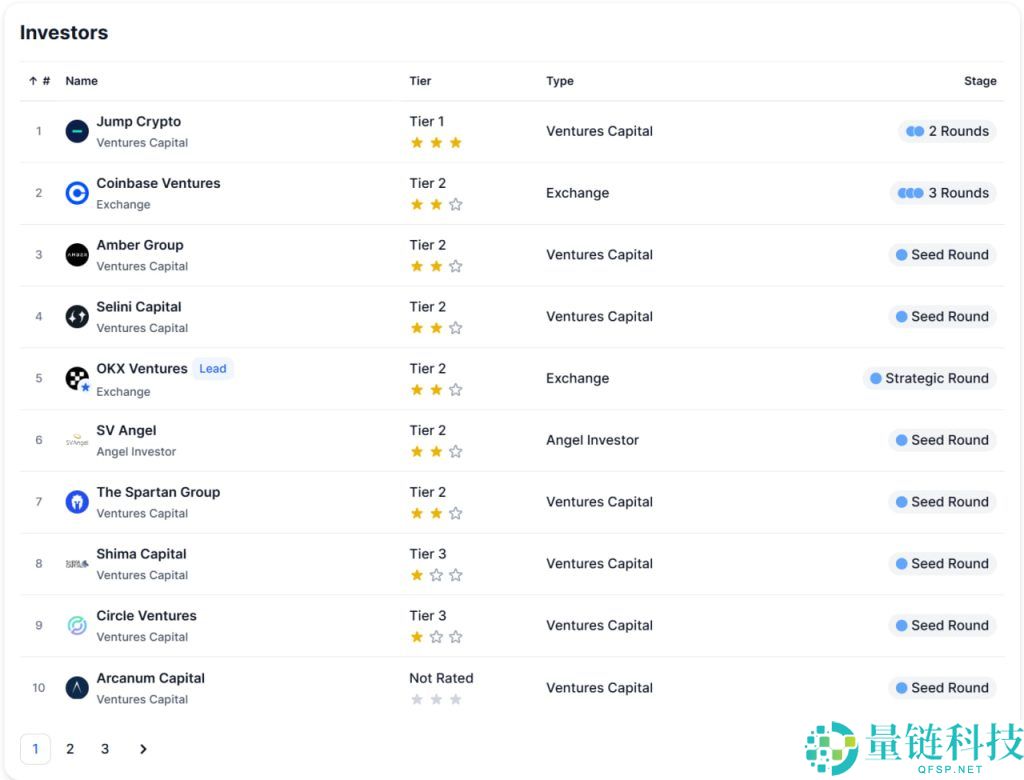Click the Circle Ventures logo icon
This screenshot has width=1024, height=780.
[77, 626]
